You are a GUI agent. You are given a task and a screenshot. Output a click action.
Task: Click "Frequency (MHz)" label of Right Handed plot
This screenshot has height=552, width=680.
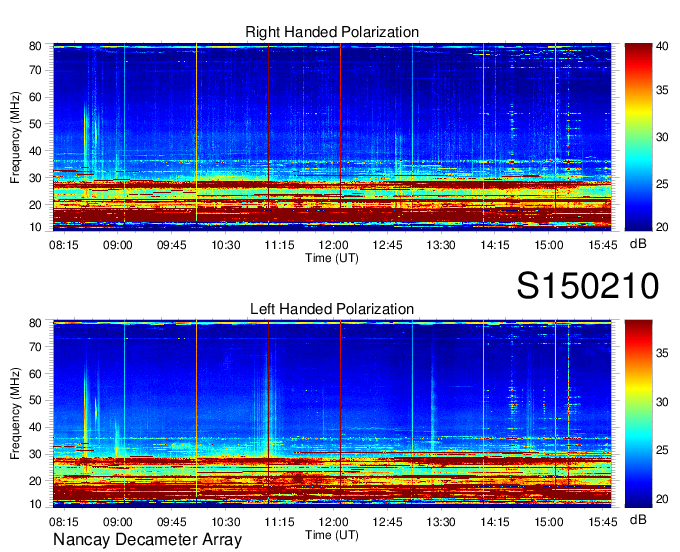click(x=15, y=137)
